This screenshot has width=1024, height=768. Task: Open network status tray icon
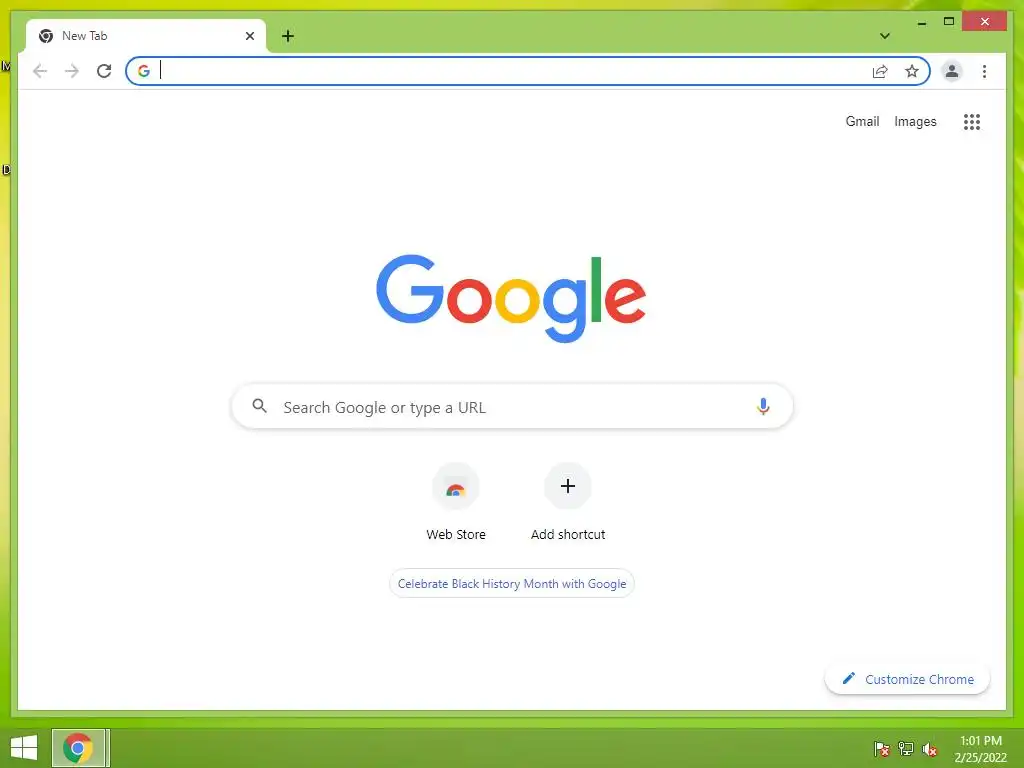click(905, 748)
